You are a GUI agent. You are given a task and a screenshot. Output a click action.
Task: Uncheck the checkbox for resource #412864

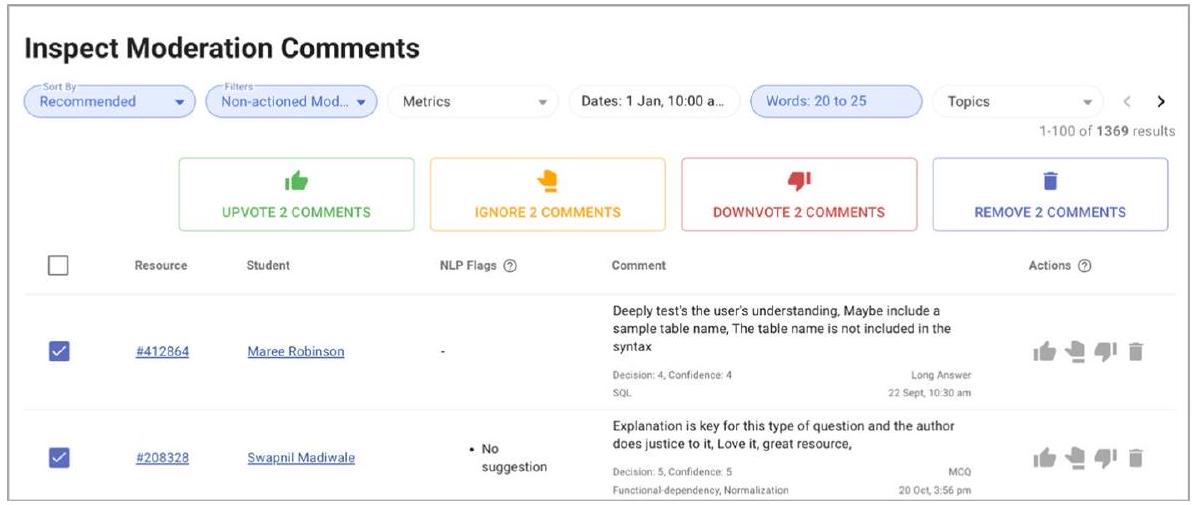point(58,351)
